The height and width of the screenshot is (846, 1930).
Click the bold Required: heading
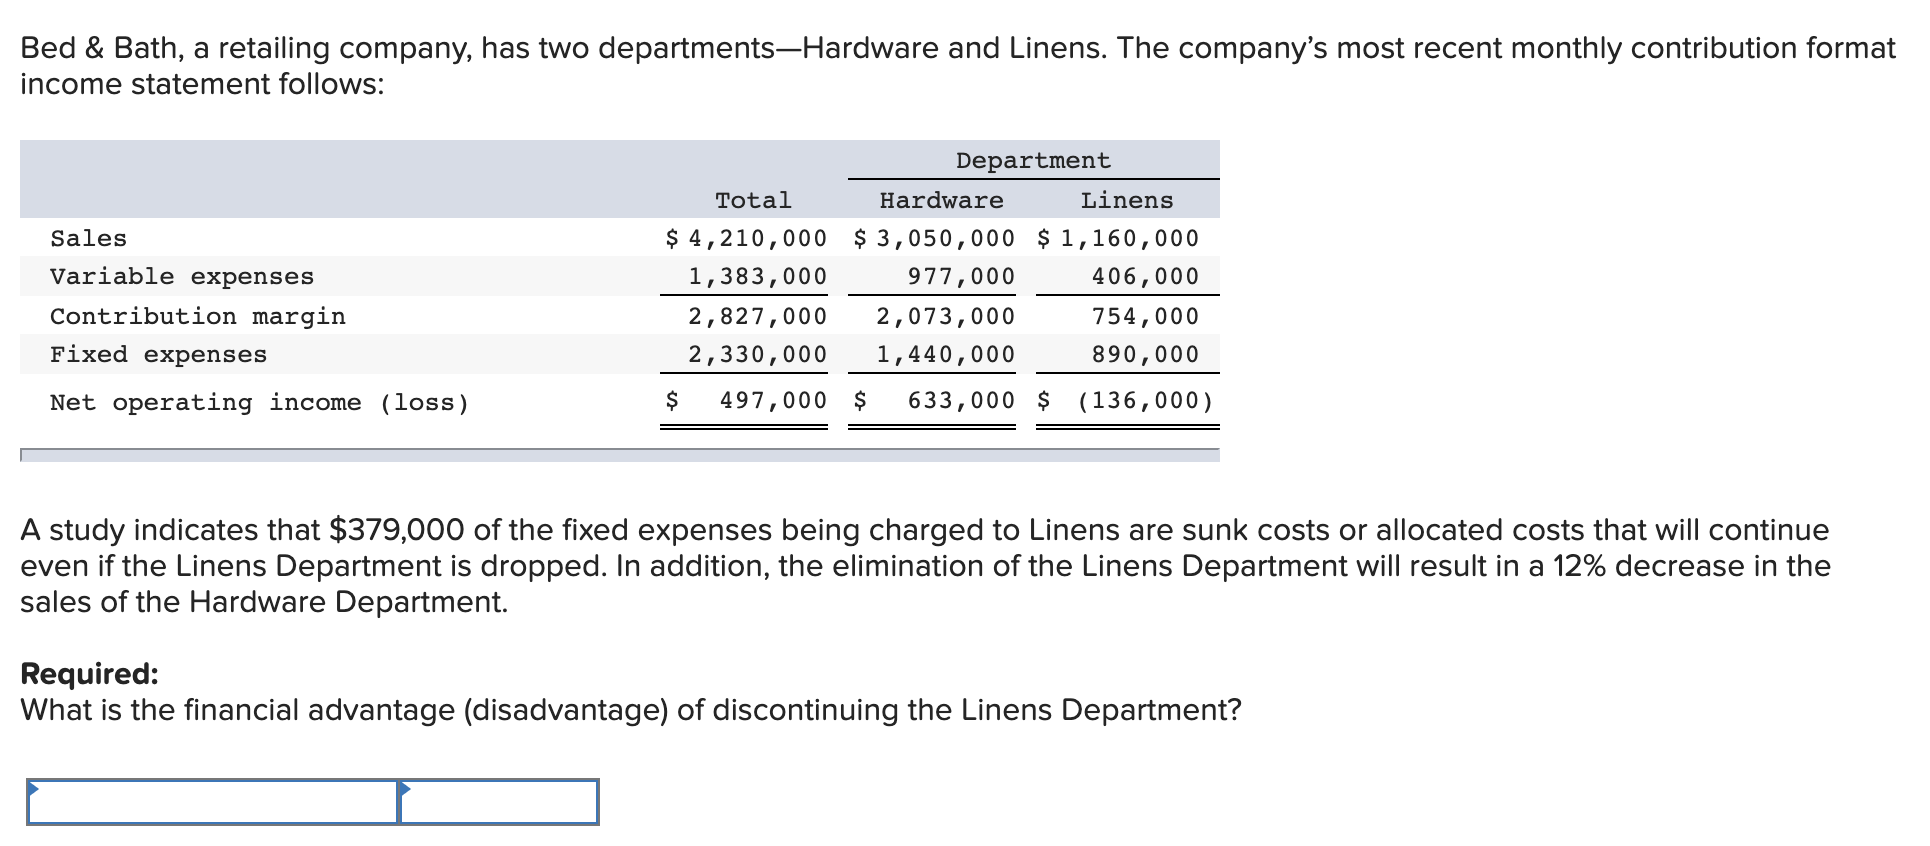(90, 674)
